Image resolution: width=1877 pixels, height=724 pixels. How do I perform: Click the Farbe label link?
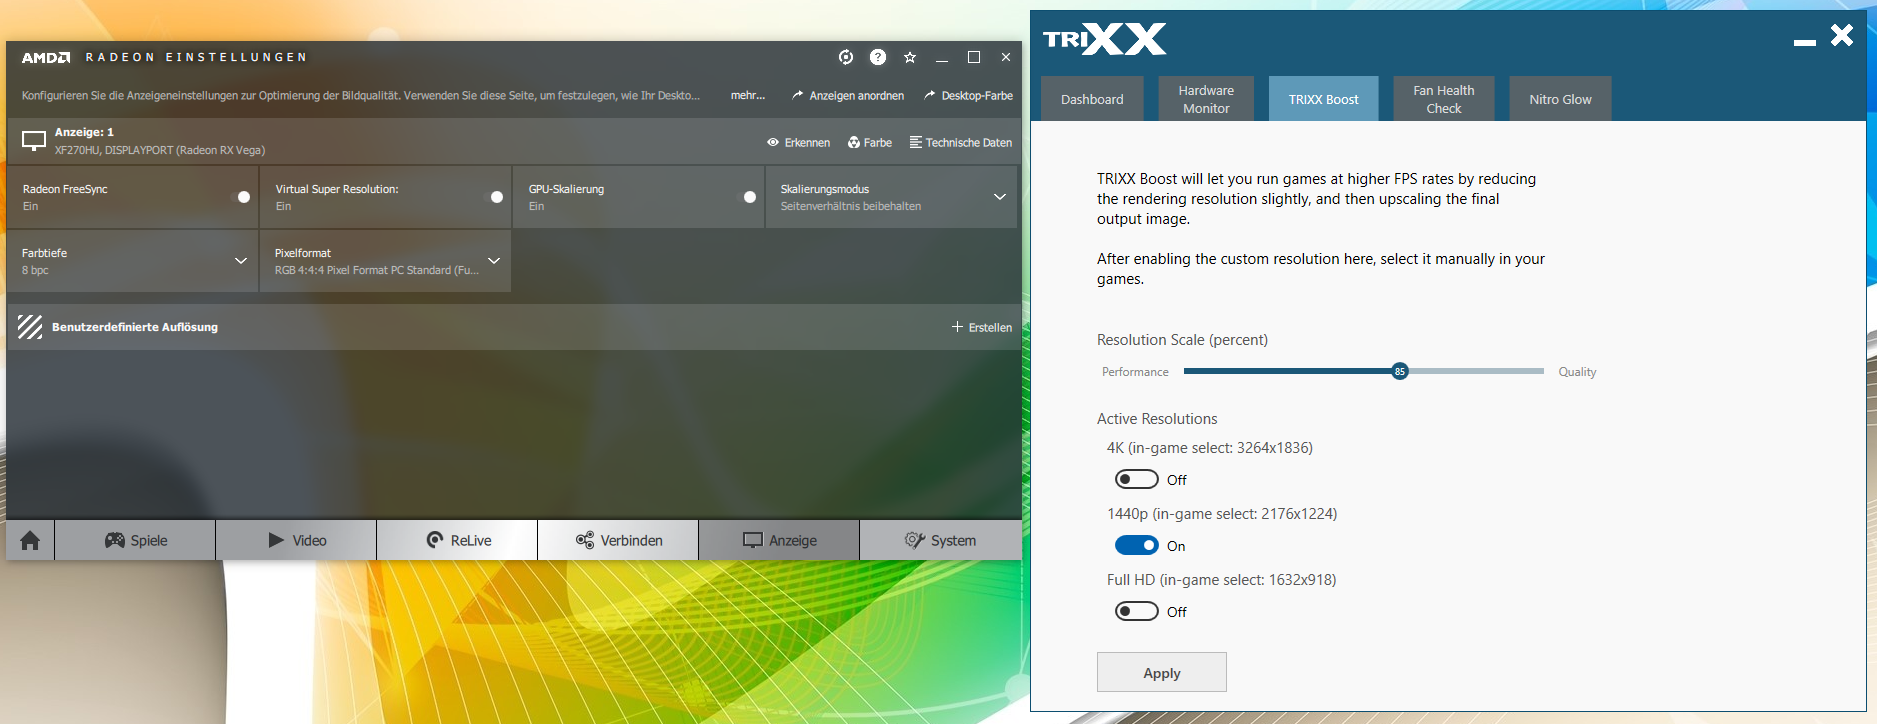877,143
